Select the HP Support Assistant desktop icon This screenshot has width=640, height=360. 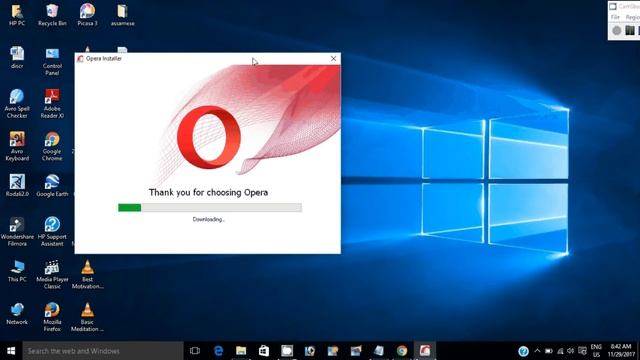(52, 232)
